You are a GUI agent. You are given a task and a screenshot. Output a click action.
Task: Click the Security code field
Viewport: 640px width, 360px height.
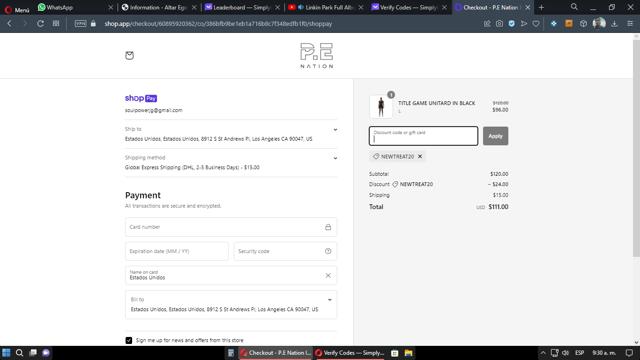pyautogui.click(x=285, y=251)
